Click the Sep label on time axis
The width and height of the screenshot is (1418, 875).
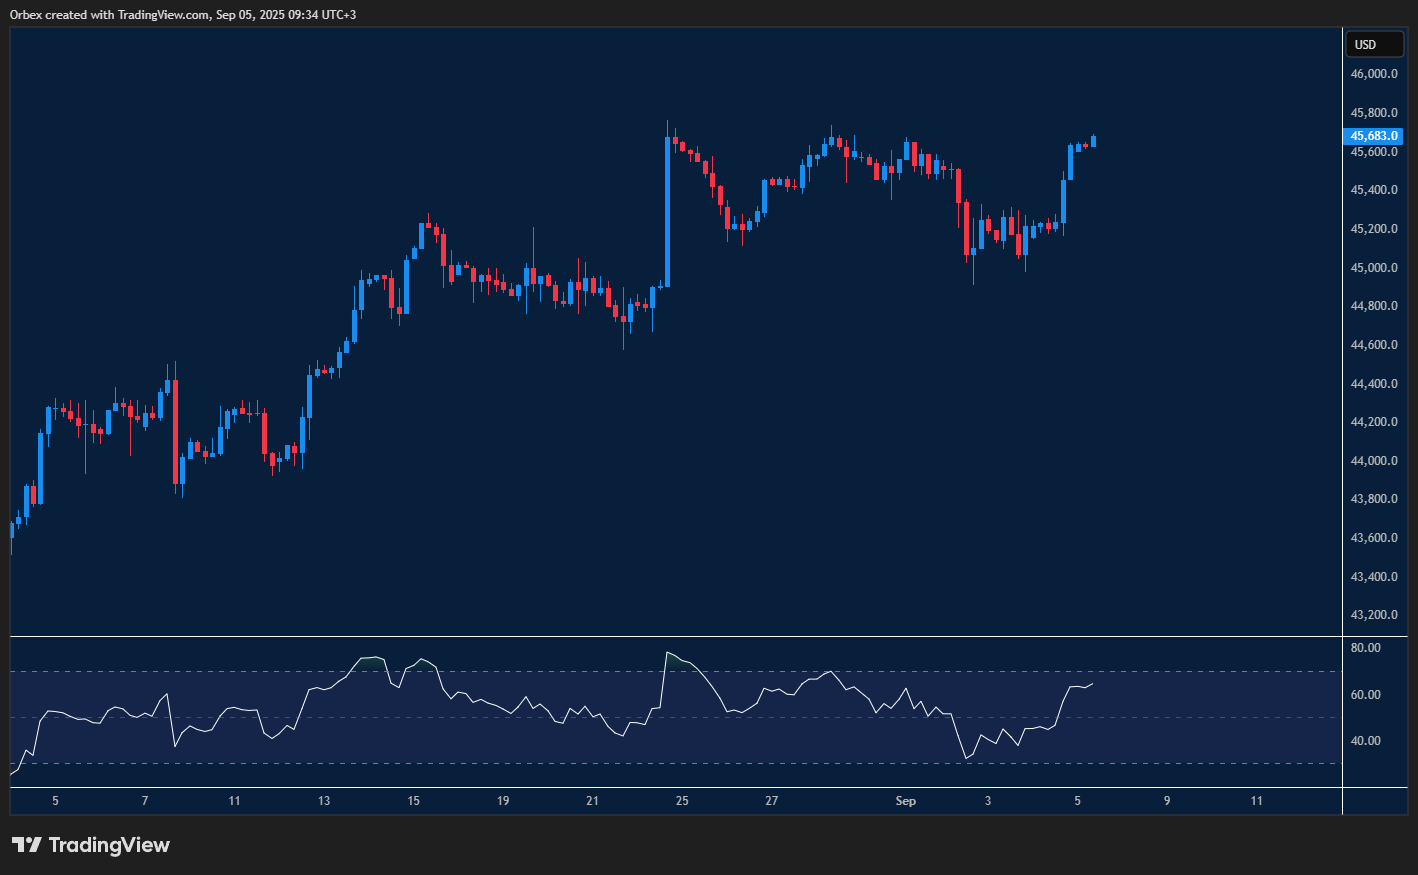pos(906,800)
